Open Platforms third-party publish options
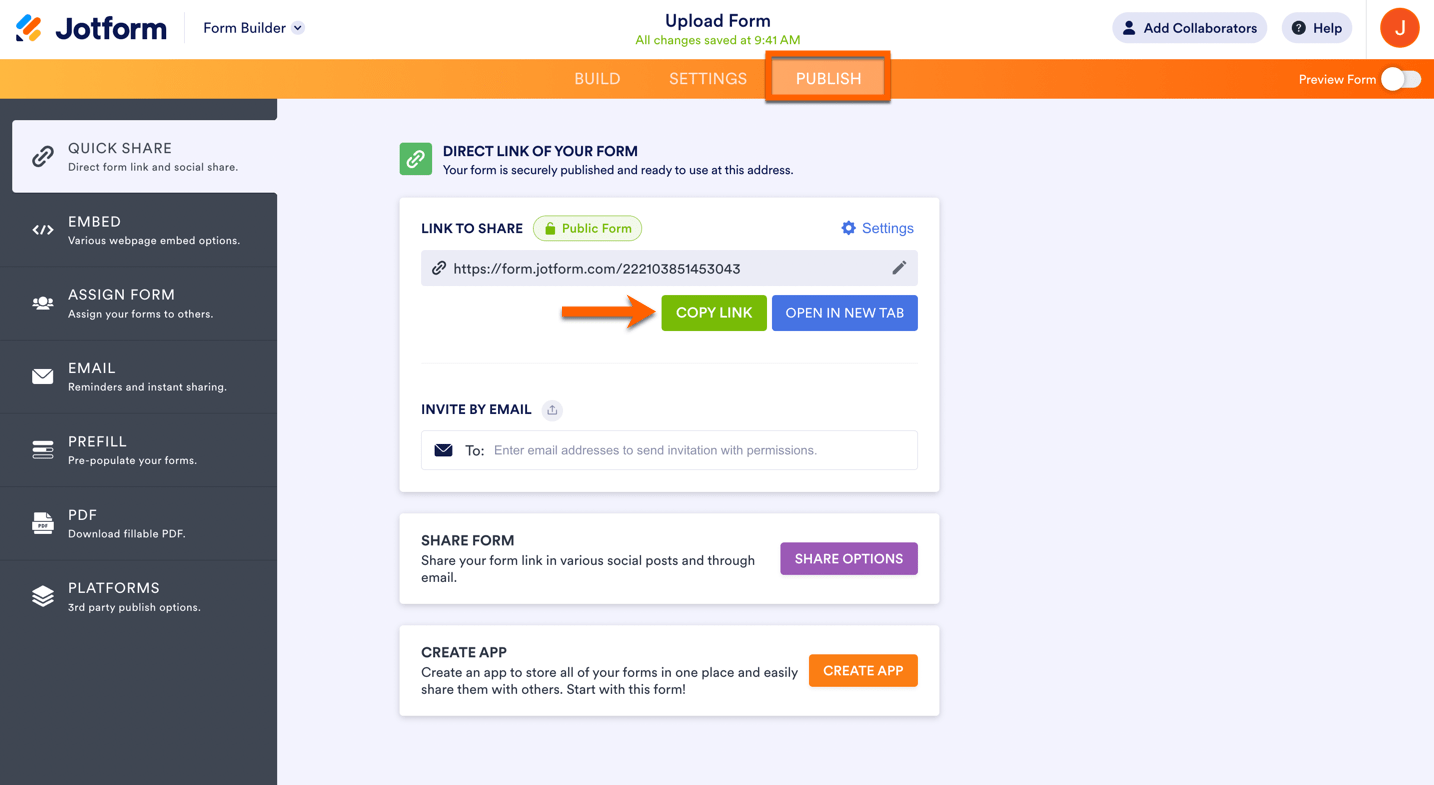1434x785 pixels. point(139,597)
